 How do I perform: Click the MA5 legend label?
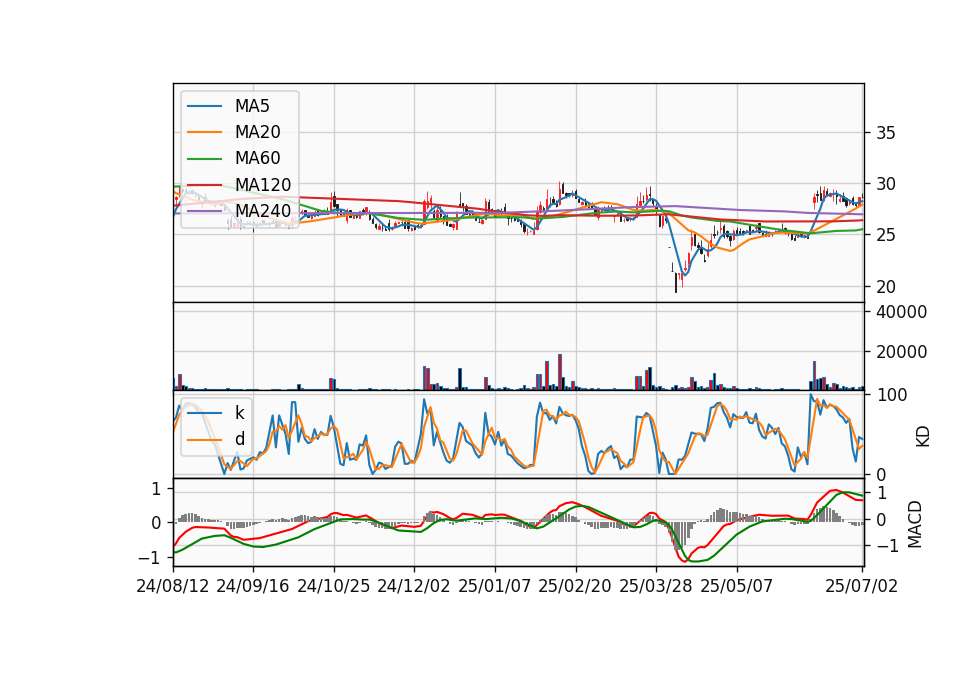(252, 106)
